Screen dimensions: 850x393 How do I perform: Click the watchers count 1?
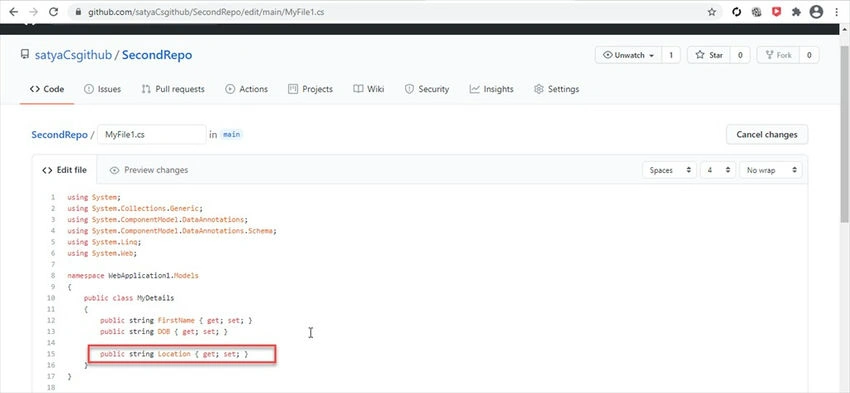click(671, 55)
